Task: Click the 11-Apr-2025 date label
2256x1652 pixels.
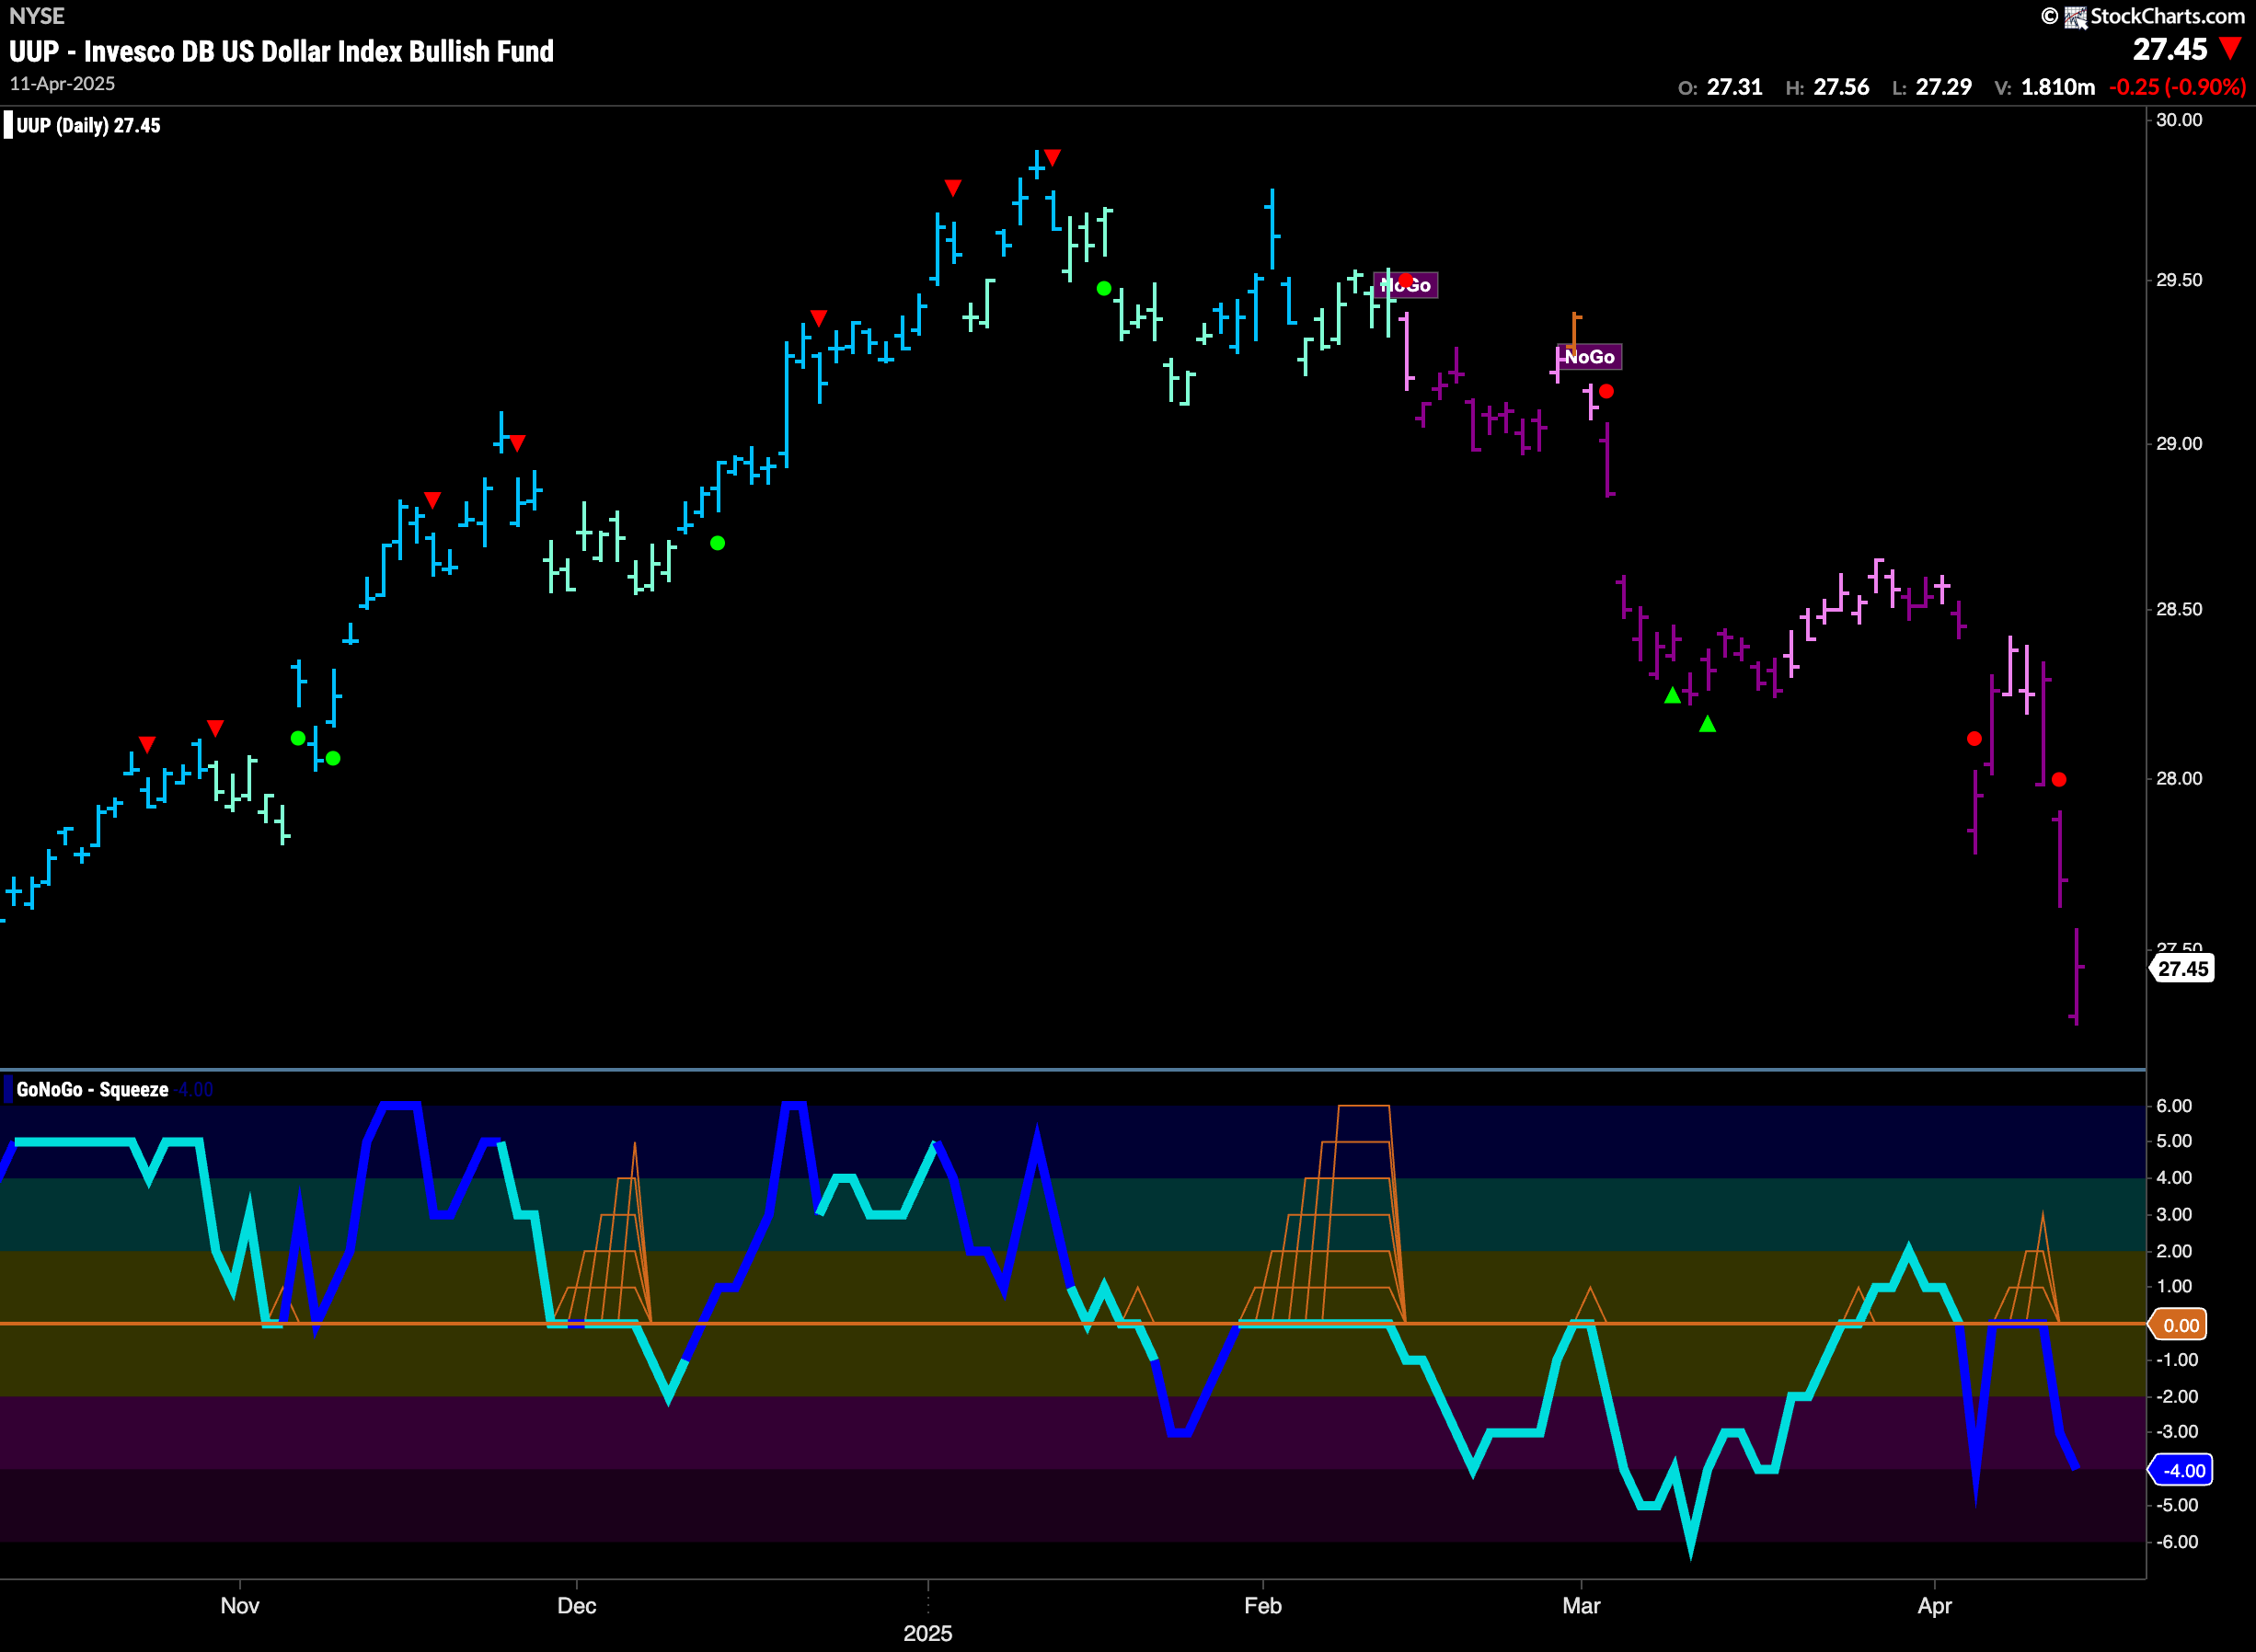Action: (62, 84)
